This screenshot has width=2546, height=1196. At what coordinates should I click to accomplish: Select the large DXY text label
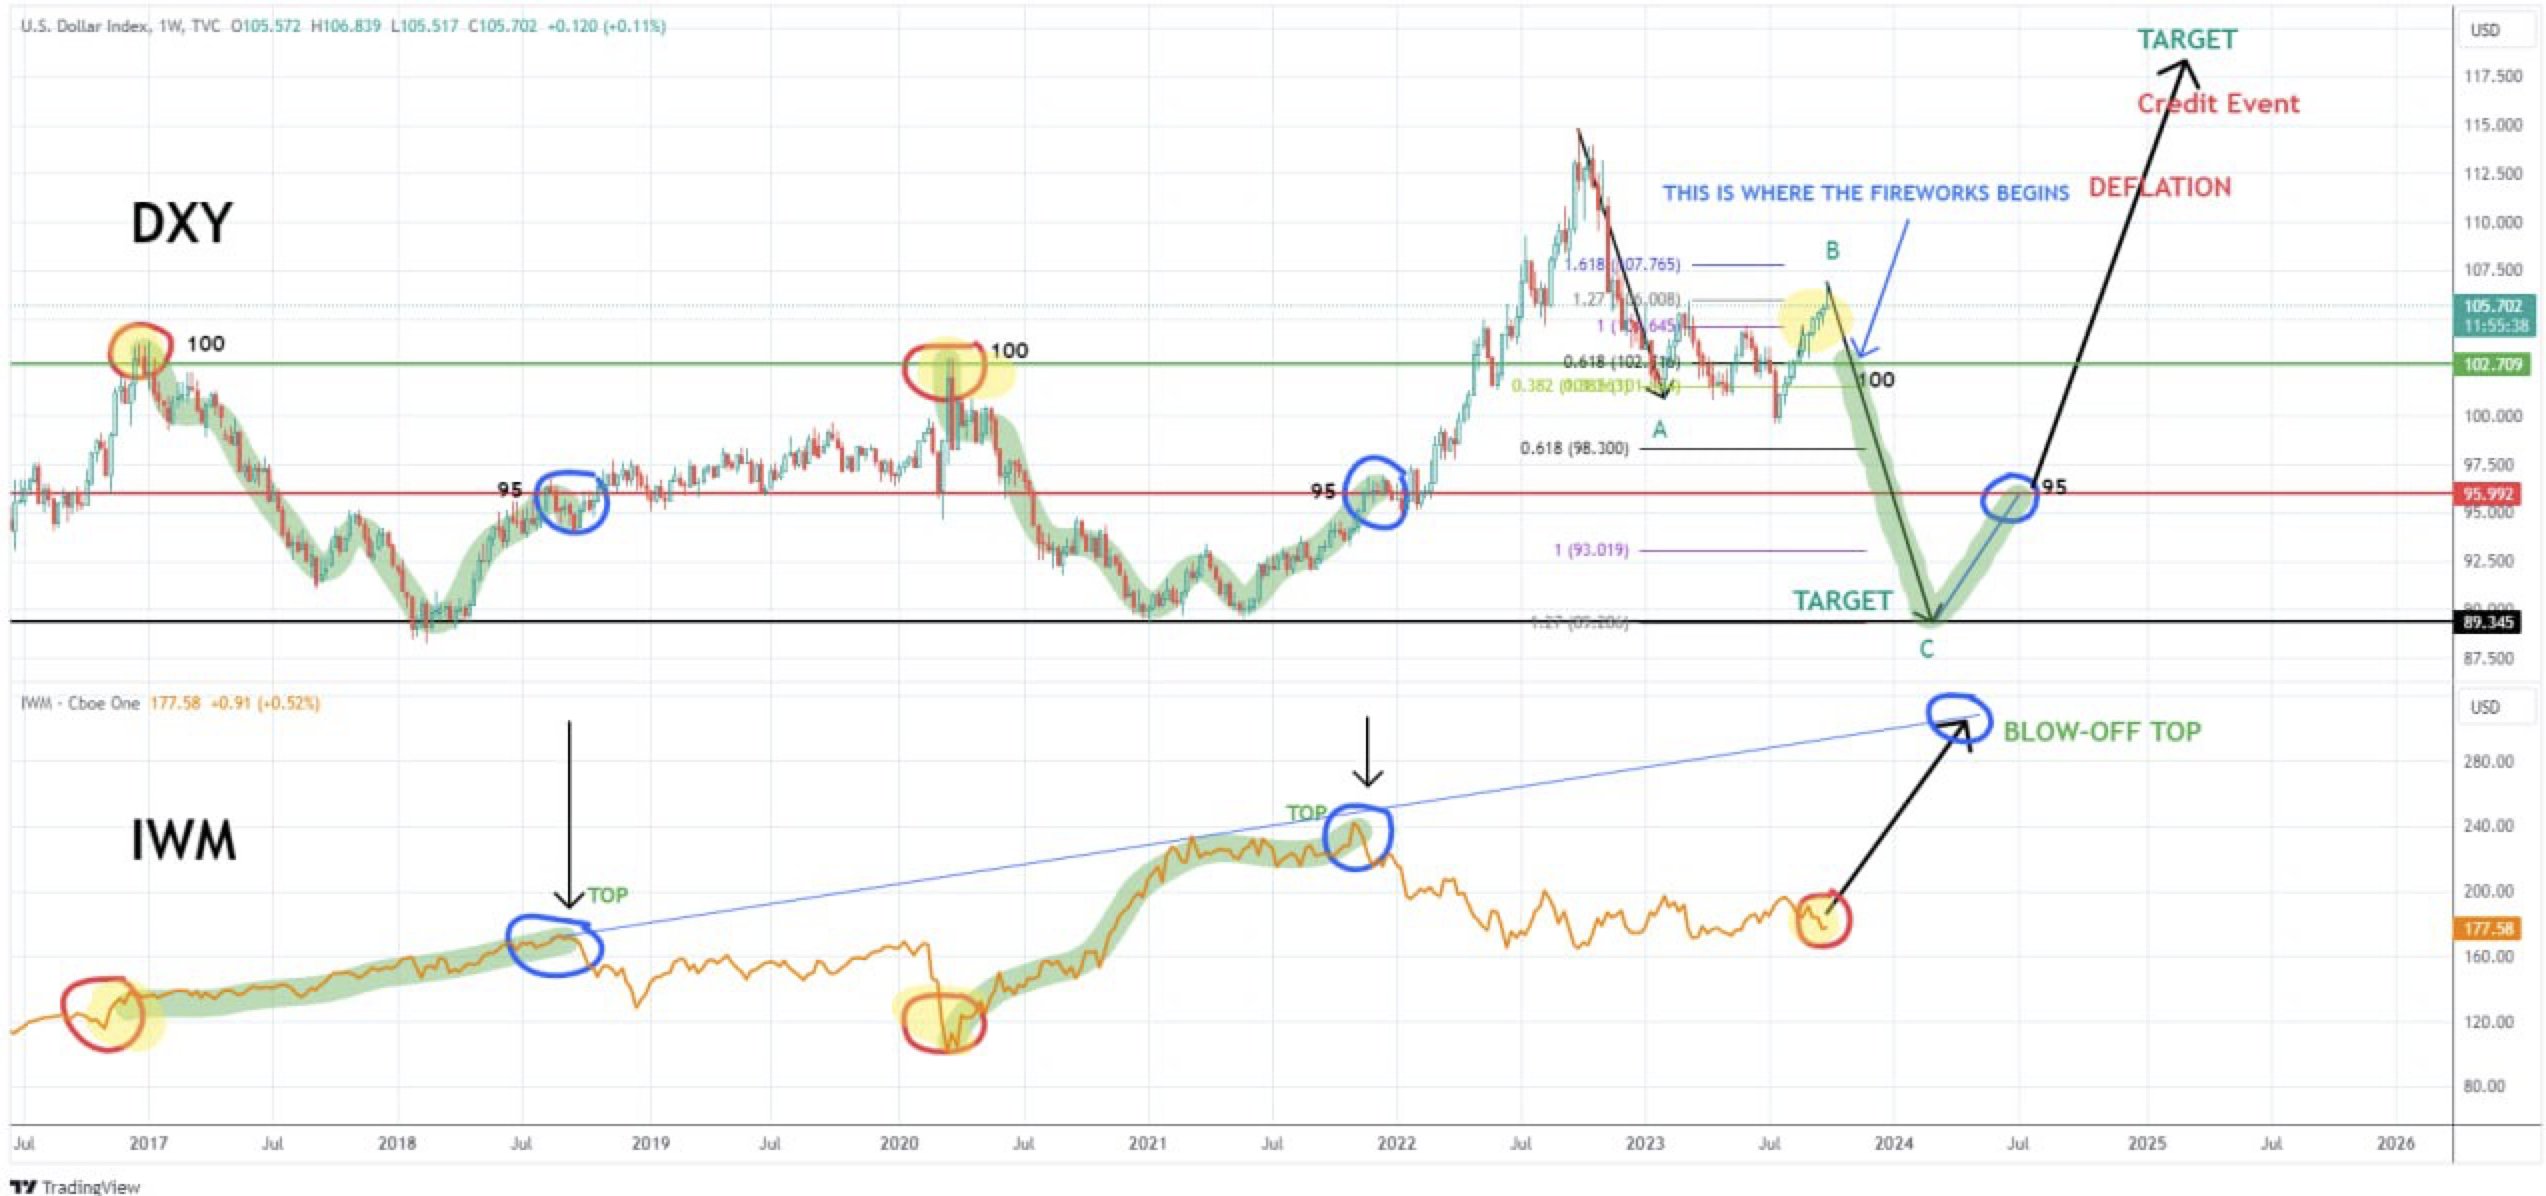tap(181, 223)
